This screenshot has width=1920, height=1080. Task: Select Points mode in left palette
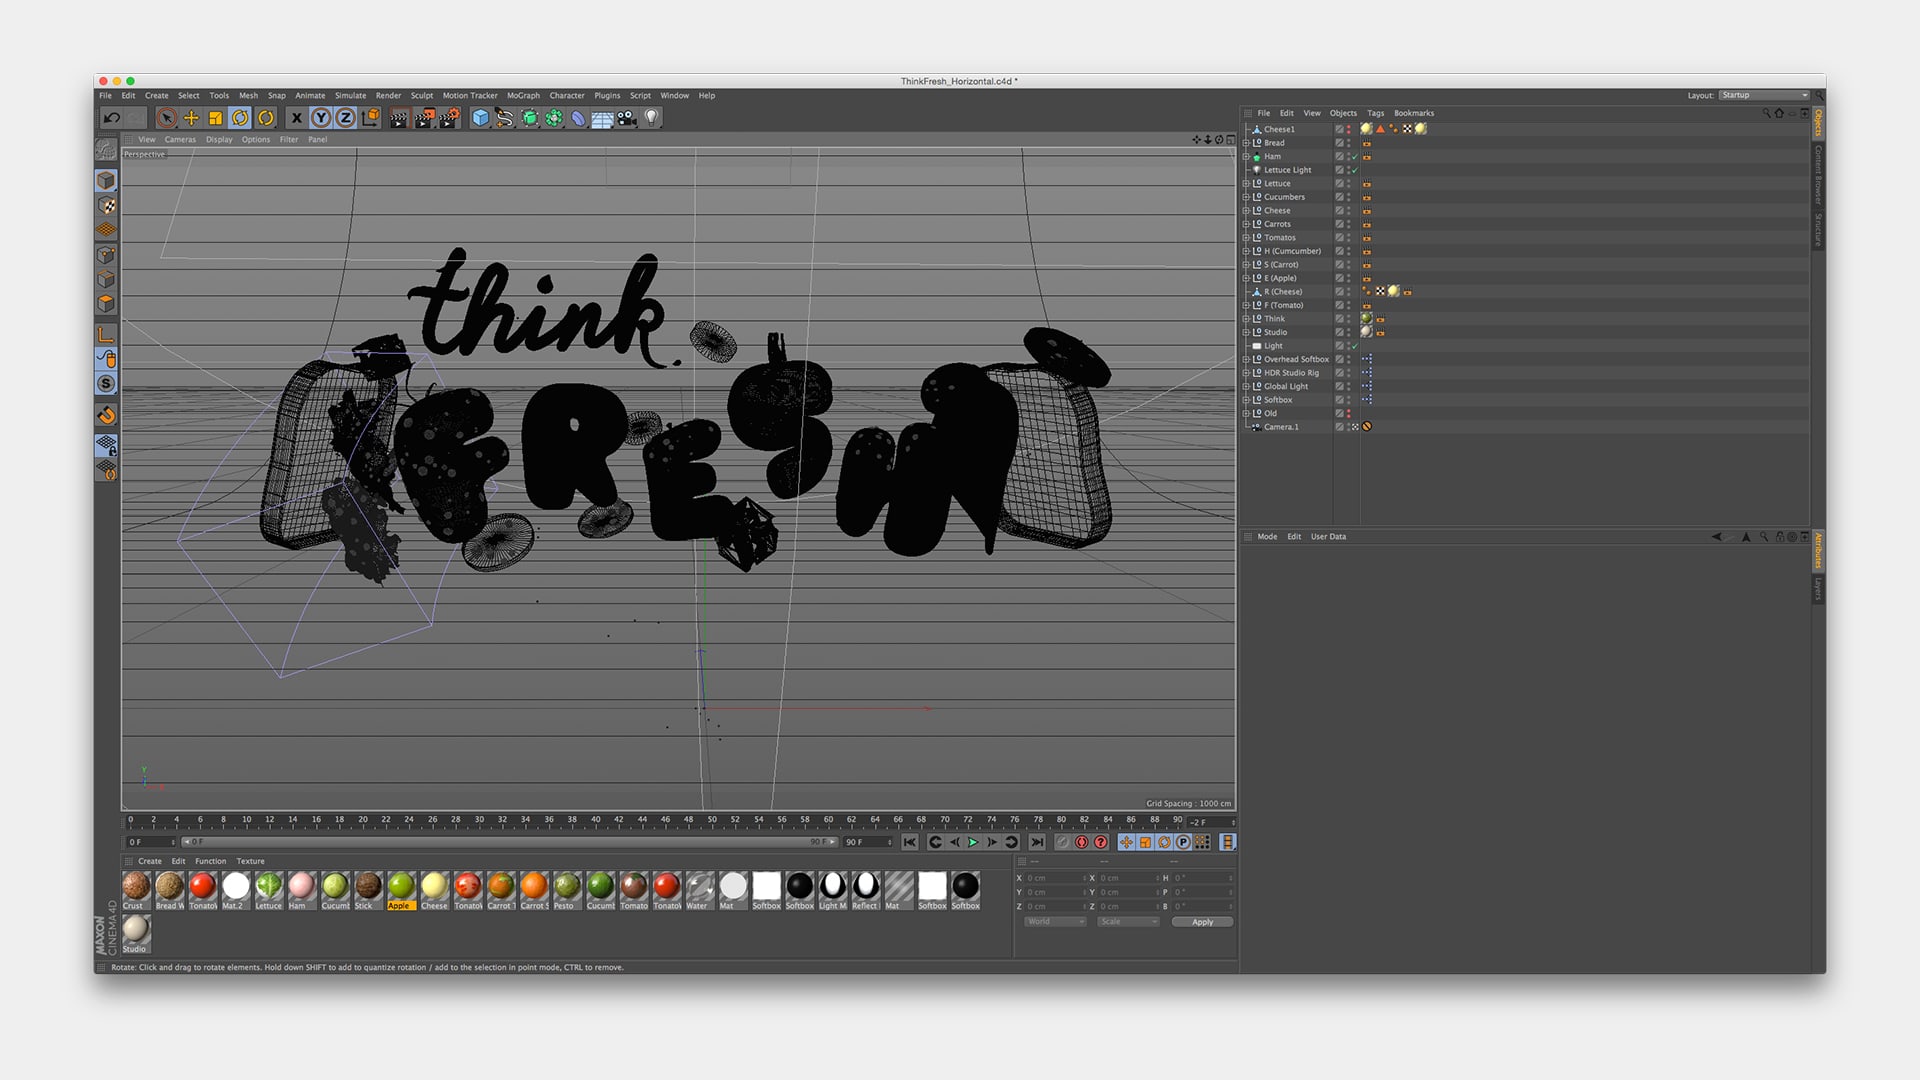click(106, 255)
